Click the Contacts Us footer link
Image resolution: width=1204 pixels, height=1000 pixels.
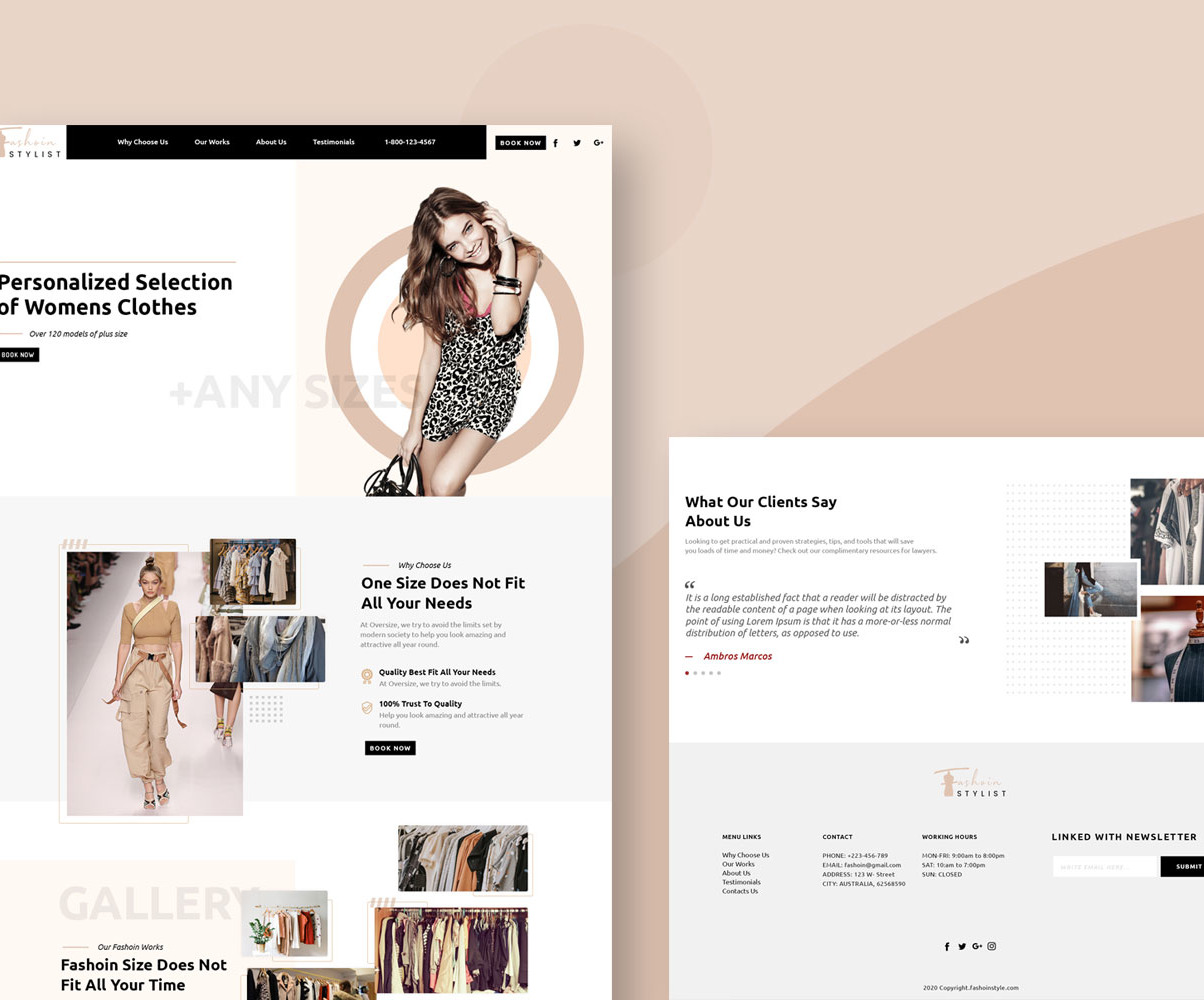pyautogui.click(x=738, y=890)
